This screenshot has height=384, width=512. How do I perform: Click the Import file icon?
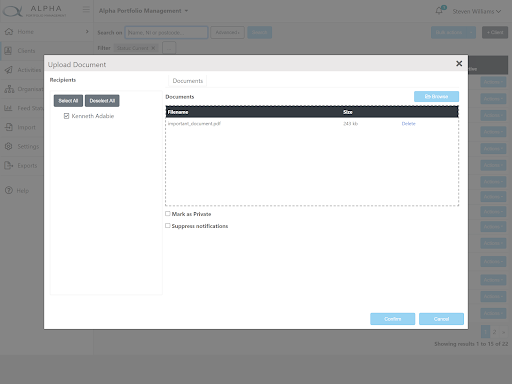(9, 127)
